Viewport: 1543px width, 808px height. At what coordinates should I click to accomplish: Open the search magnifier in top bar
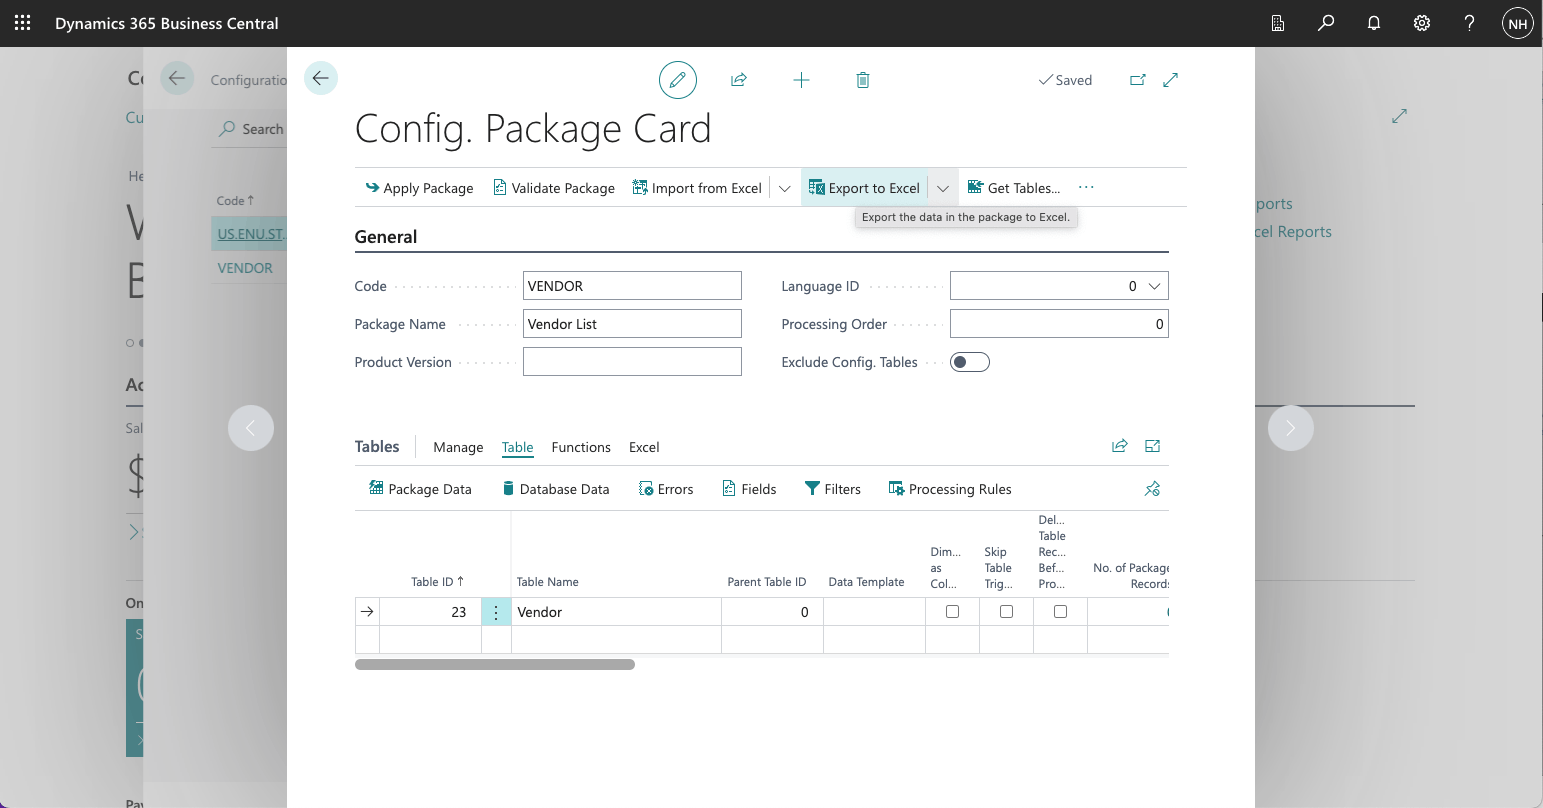point(1326,23)
